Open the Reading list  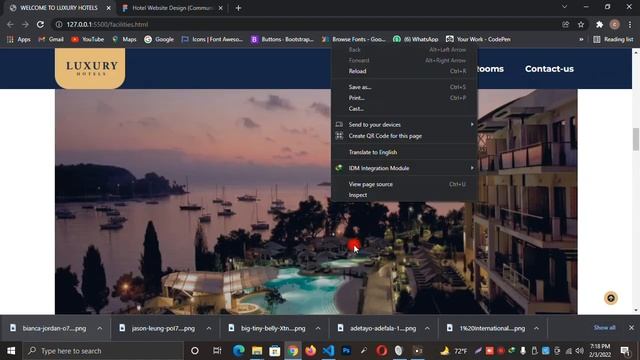coord(613,39)
